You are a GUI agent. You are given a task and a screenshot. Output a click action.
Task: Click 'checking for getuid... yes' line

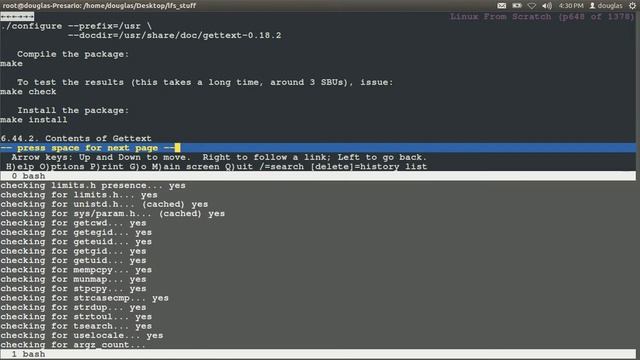pyautogui.click(x=73, y=261)
